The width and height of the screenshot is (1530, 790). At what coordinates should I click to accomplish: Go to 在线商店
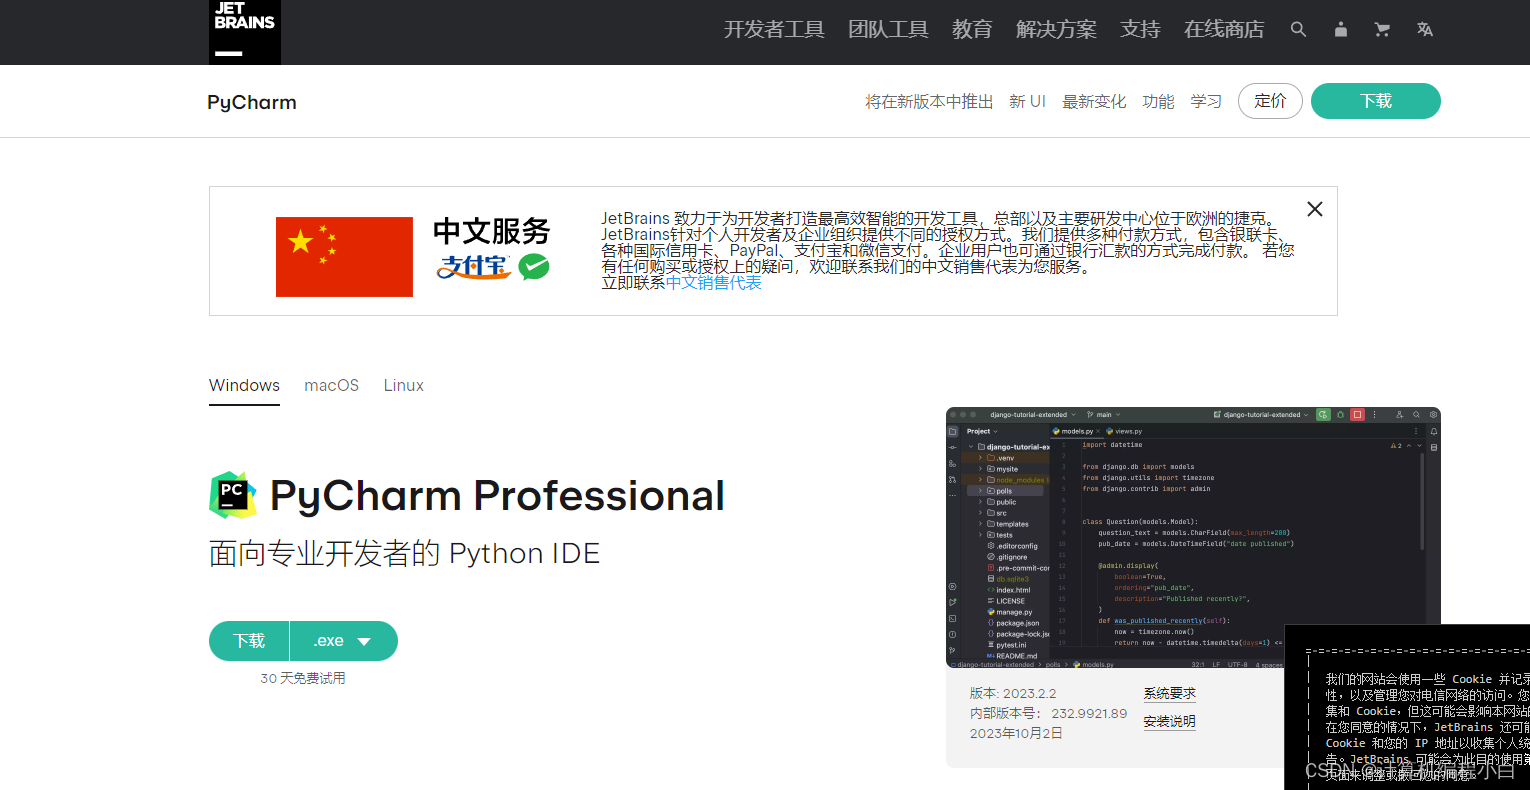coord(1224,30)
